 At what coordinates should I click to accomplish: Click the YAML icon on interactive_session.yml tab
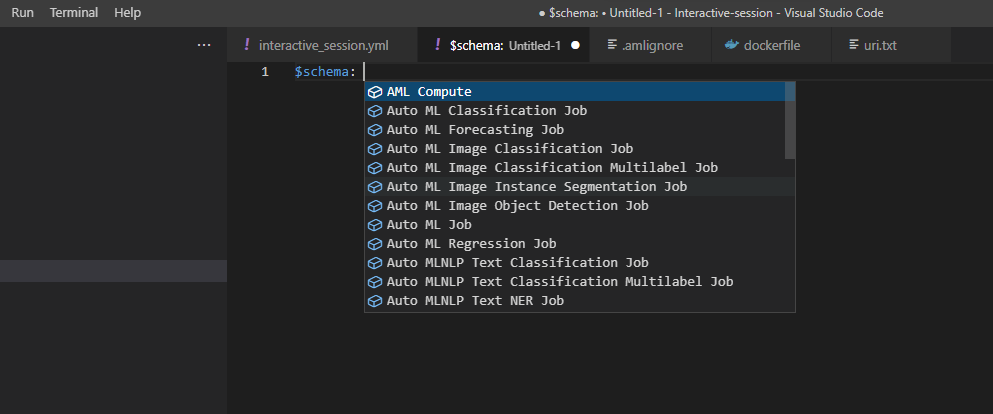tap(247, 45)
